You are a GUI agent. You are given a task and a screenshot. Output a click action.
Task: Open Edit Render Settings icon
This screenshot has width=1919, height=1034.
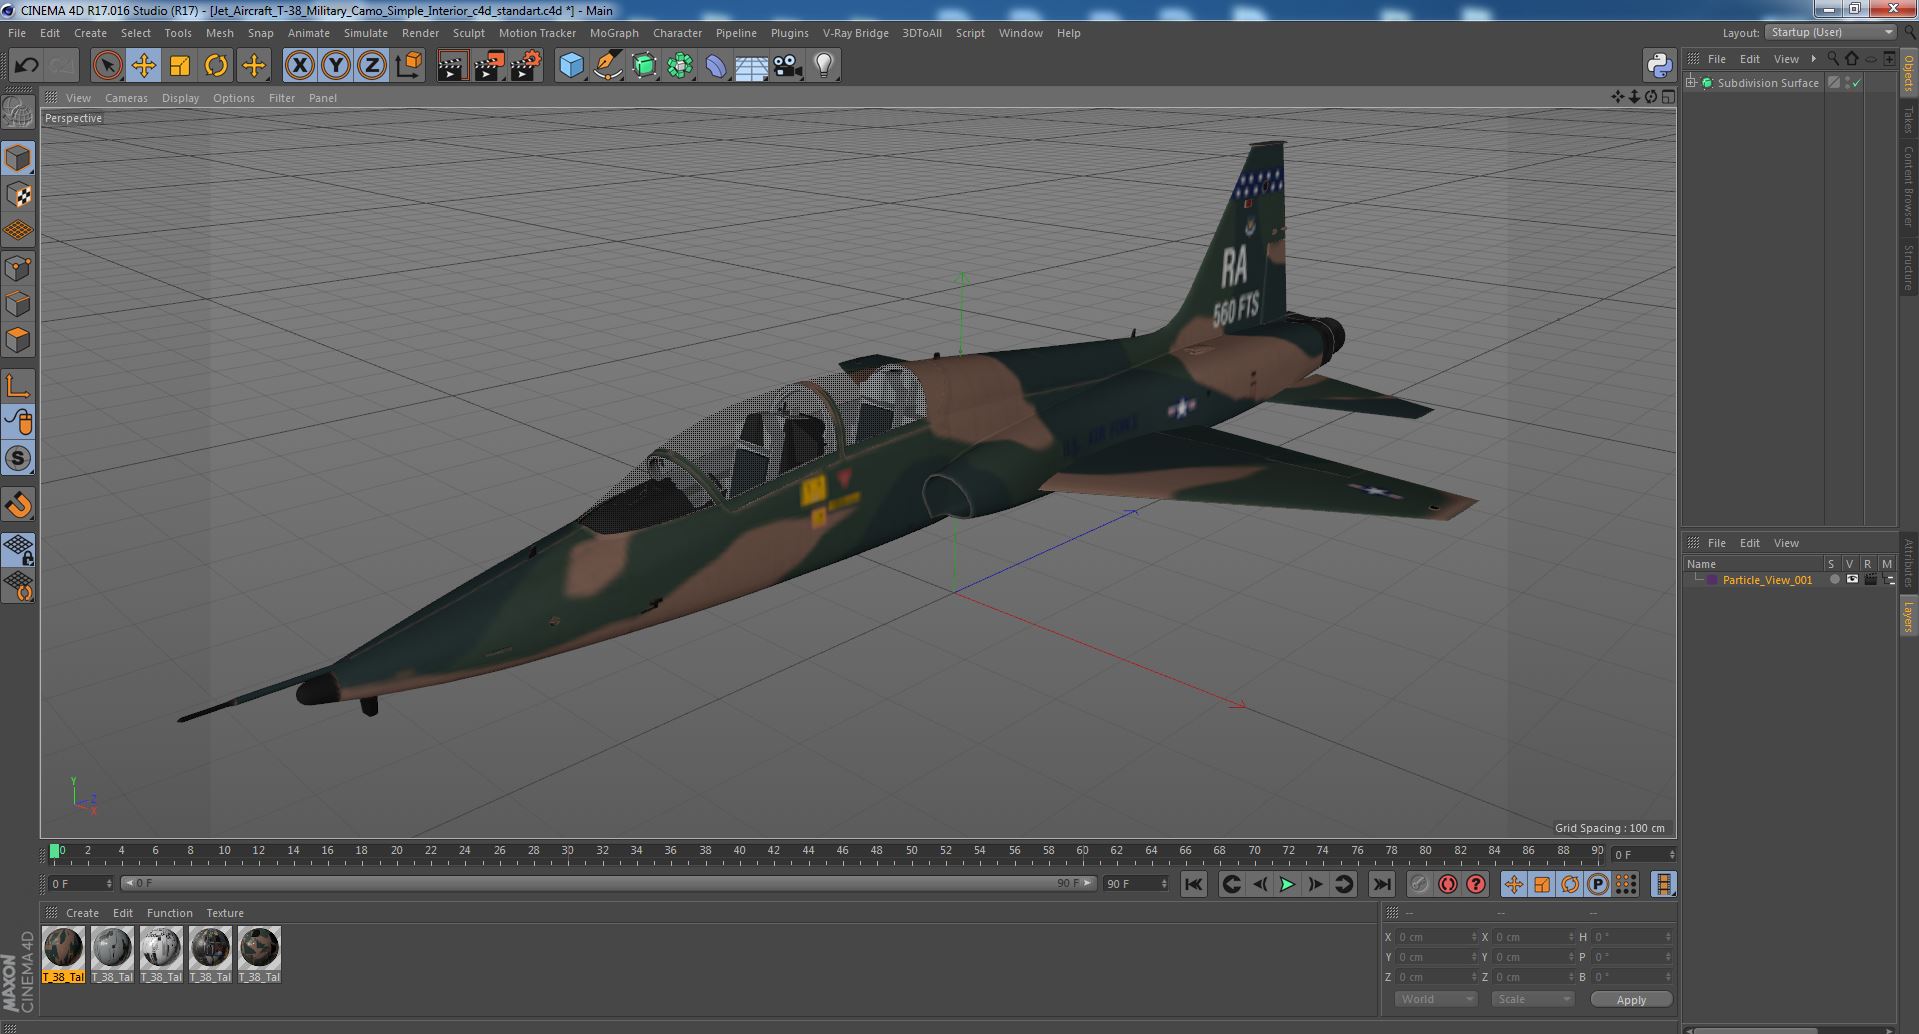[525, 66]
